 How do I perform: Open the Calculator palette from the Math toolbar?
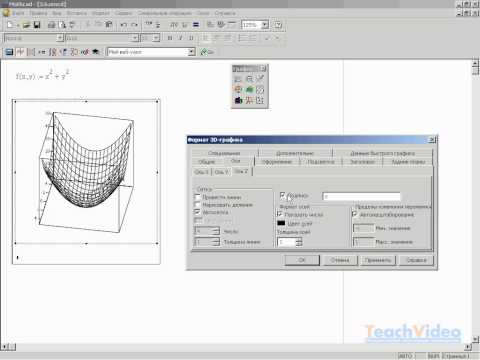[9, 52]
